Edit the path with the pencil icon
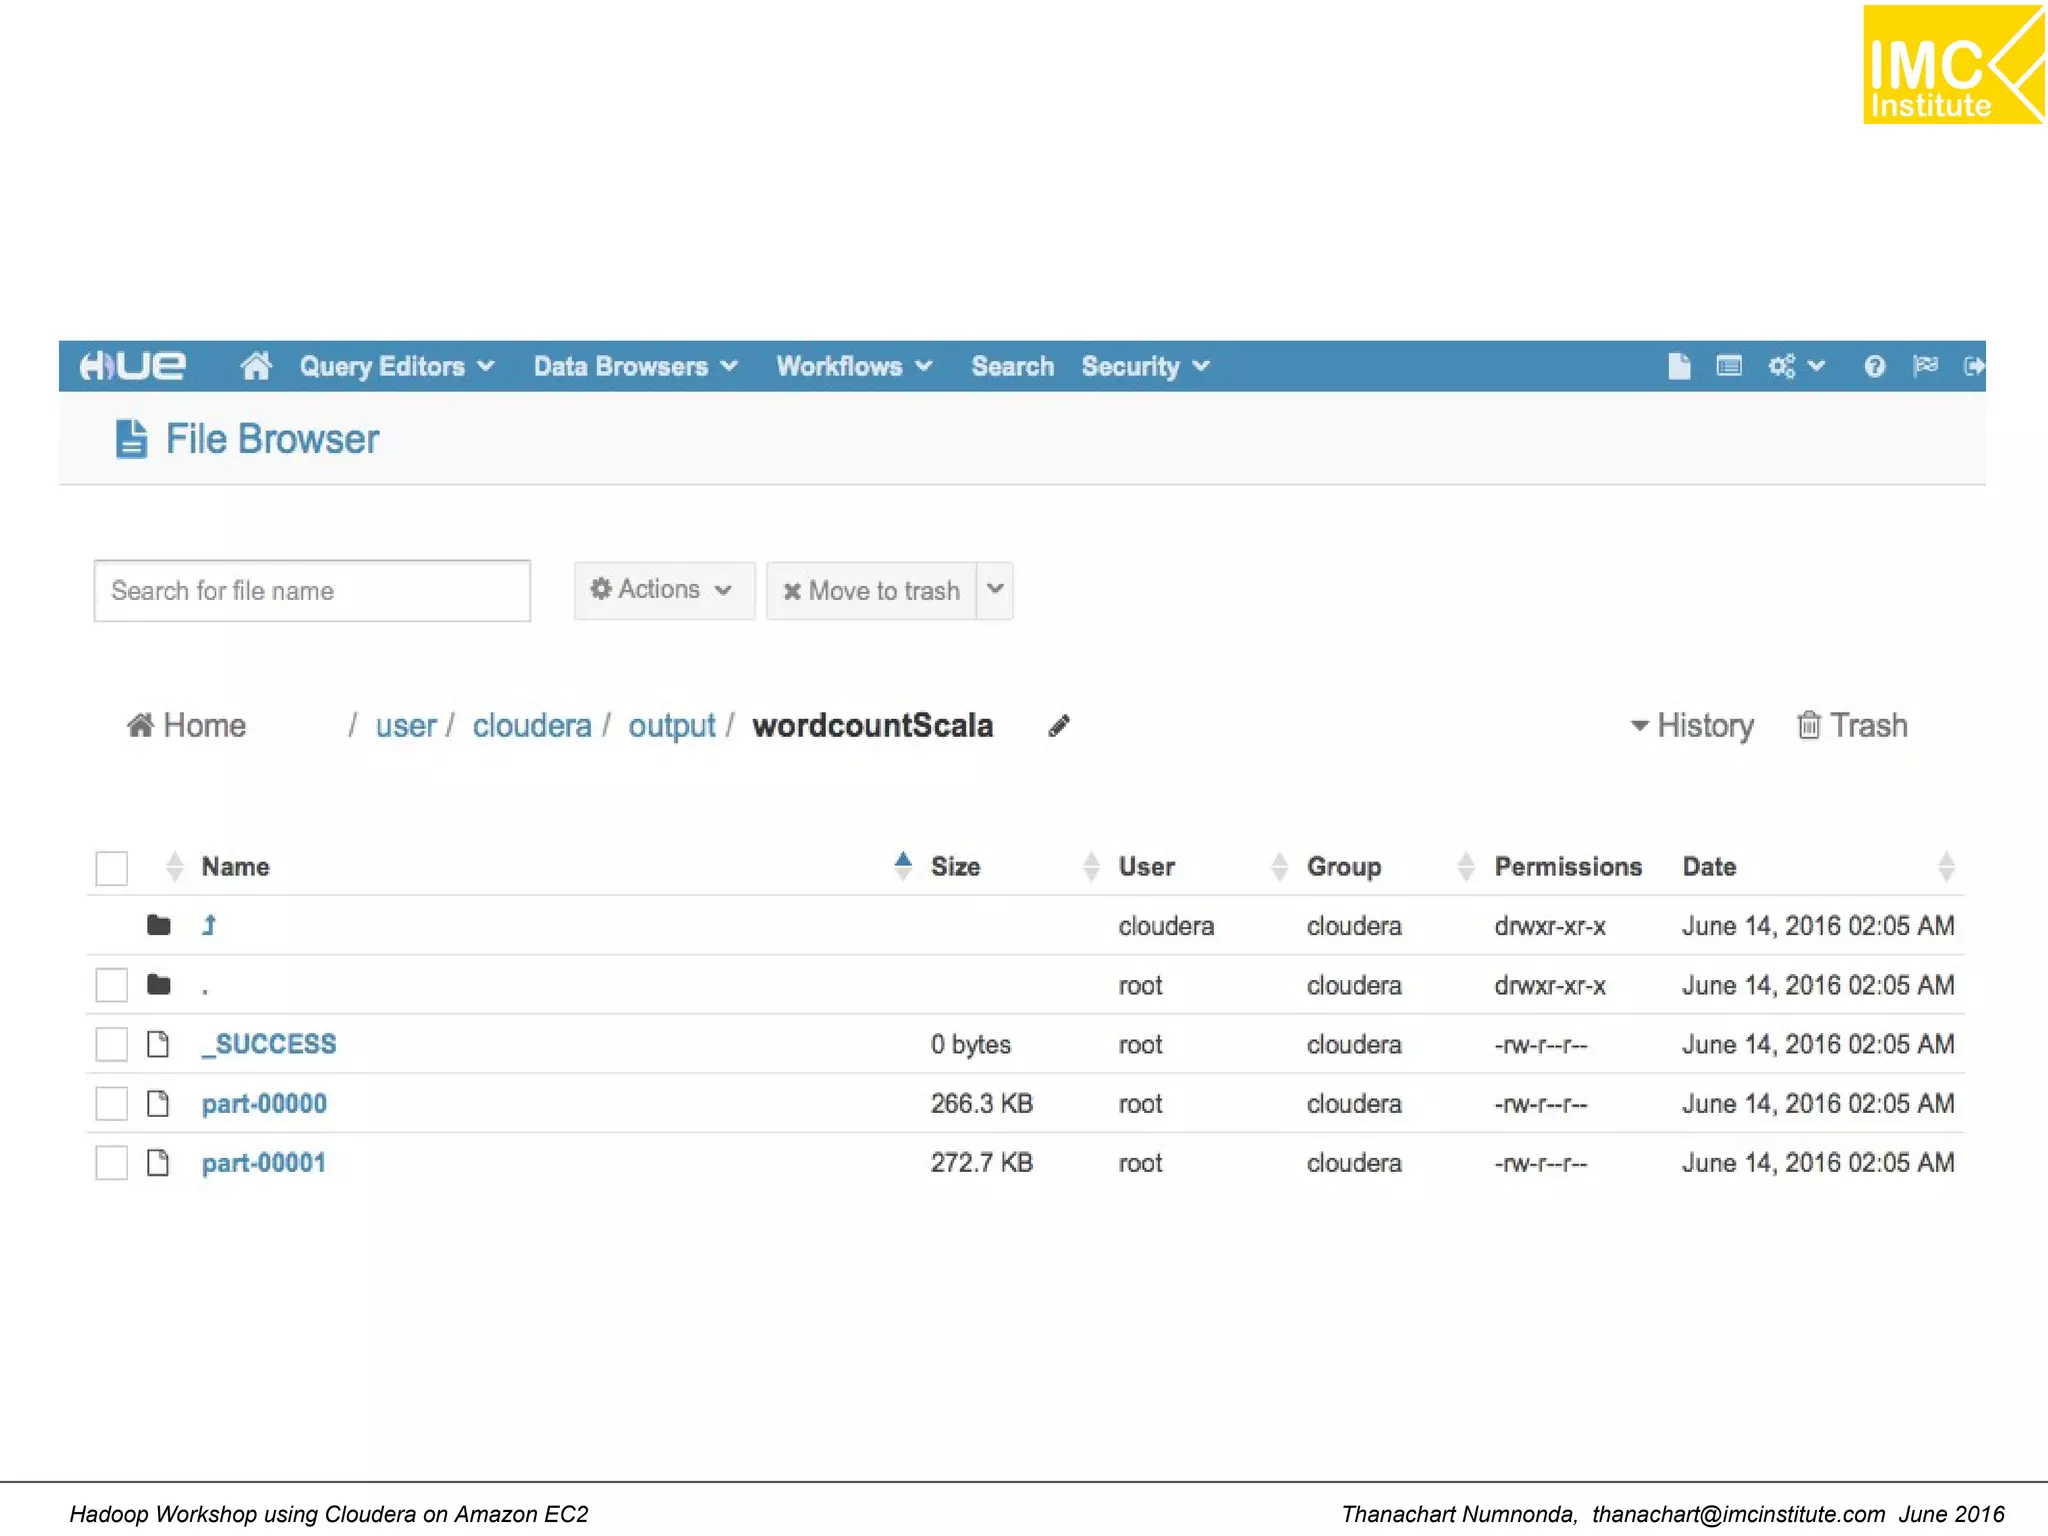This screenshot has width=2048, height=1536. tap(1059, 726)
